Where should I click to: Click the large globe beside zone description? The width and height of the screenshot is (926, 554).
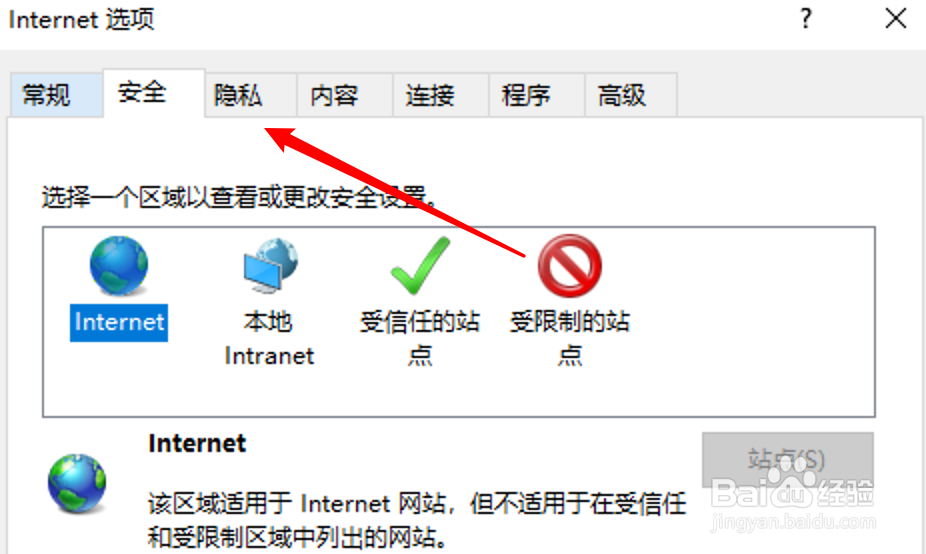point(77,483)
